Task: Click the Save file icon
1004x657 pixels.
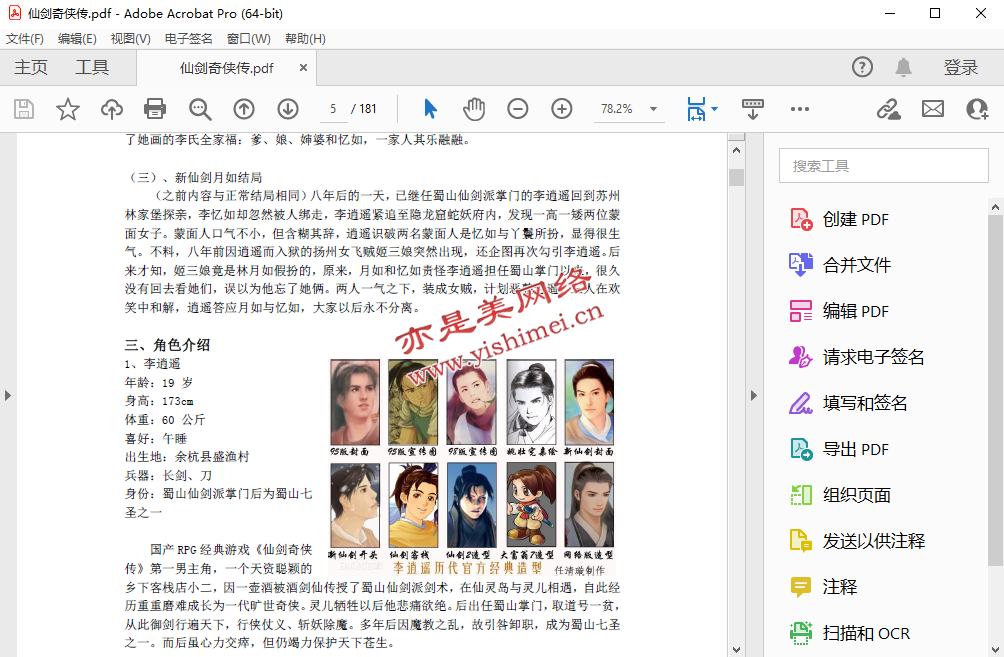Action: click(24, 109)
